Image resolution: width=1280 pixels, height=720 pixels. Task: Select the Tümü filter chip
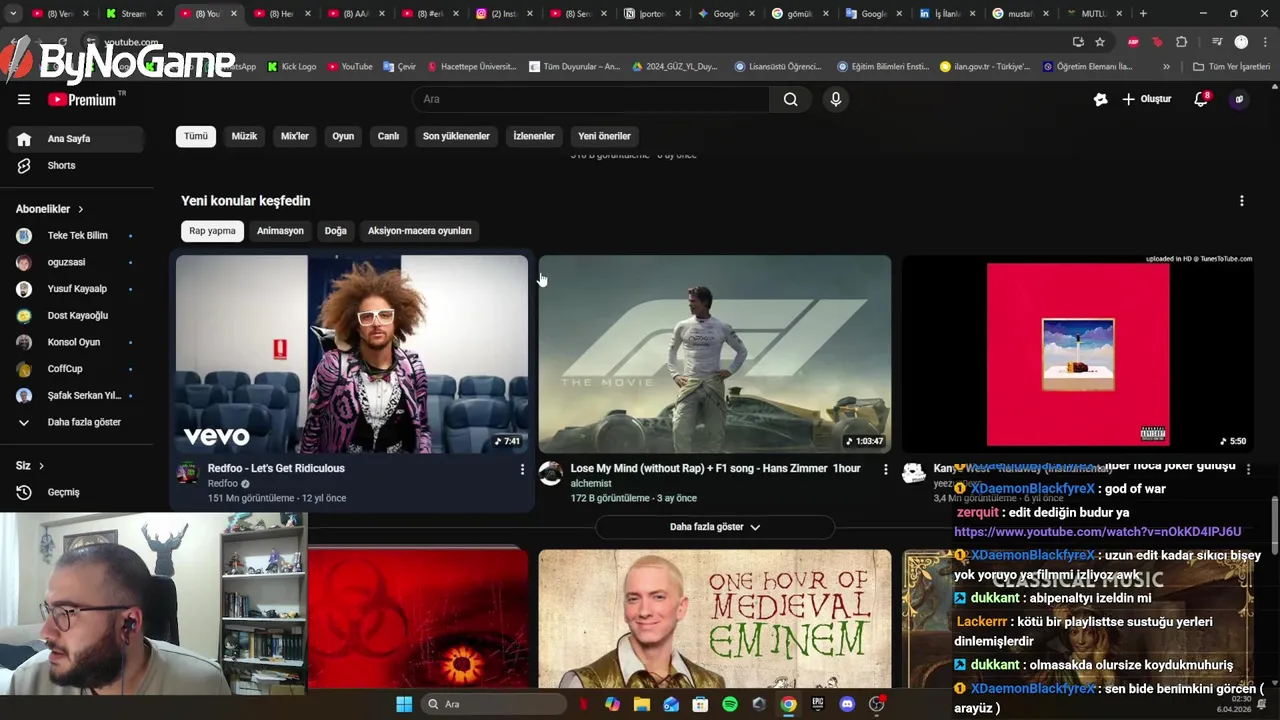[196, 136]
